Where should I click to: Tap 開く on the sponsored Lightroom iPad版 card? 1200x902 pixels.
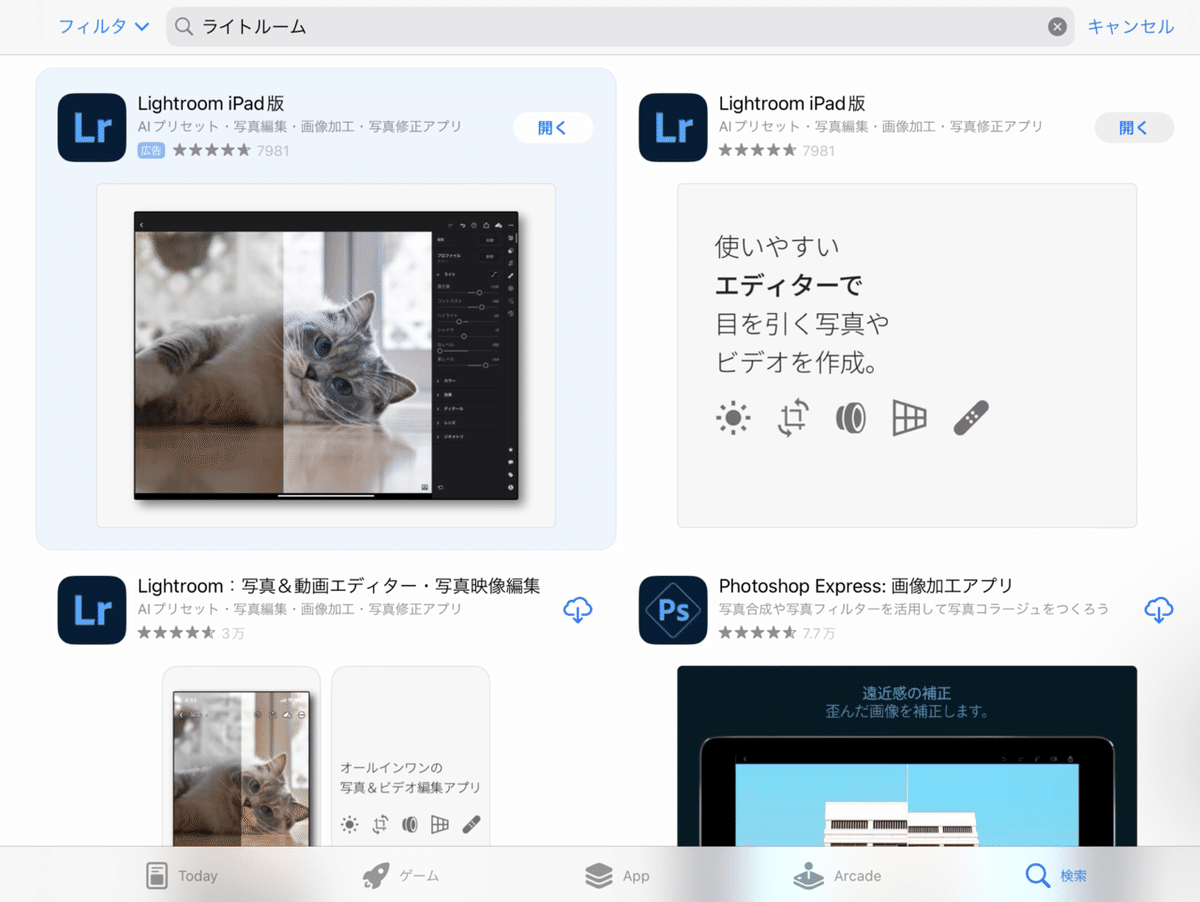(x=553, y=127)
